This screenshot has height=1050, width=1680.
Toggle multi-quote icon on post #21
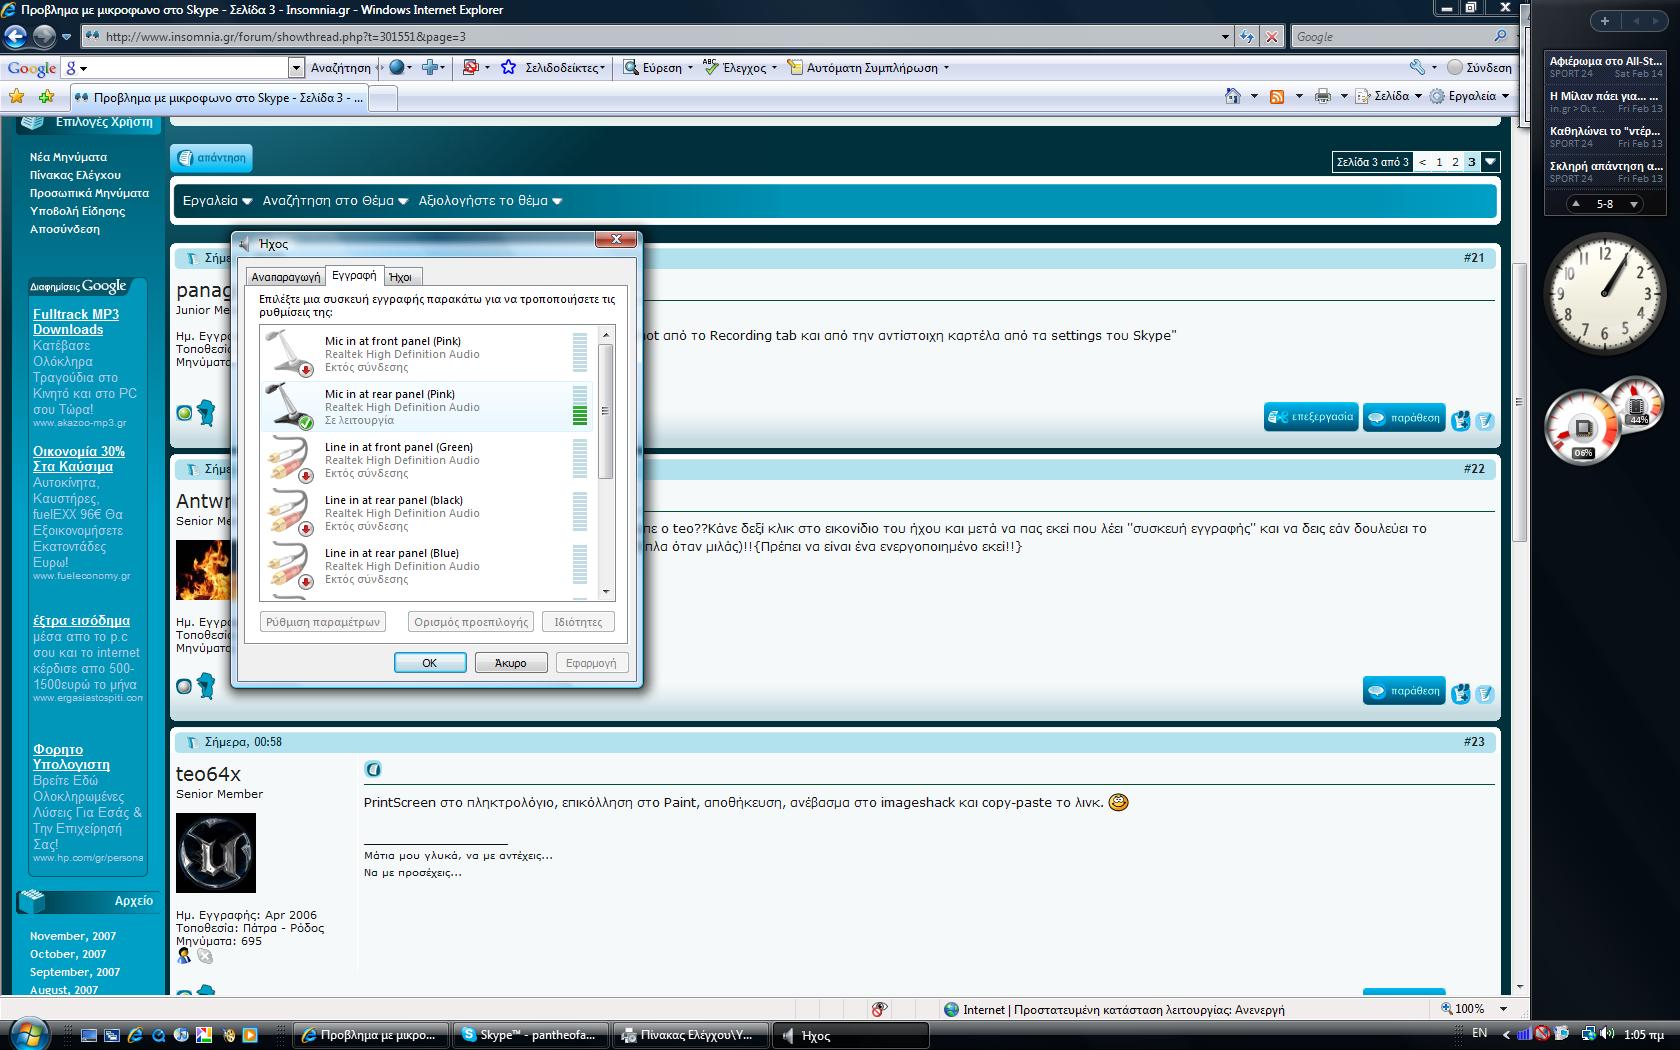pyautogui.click(x=1460, y=420)
